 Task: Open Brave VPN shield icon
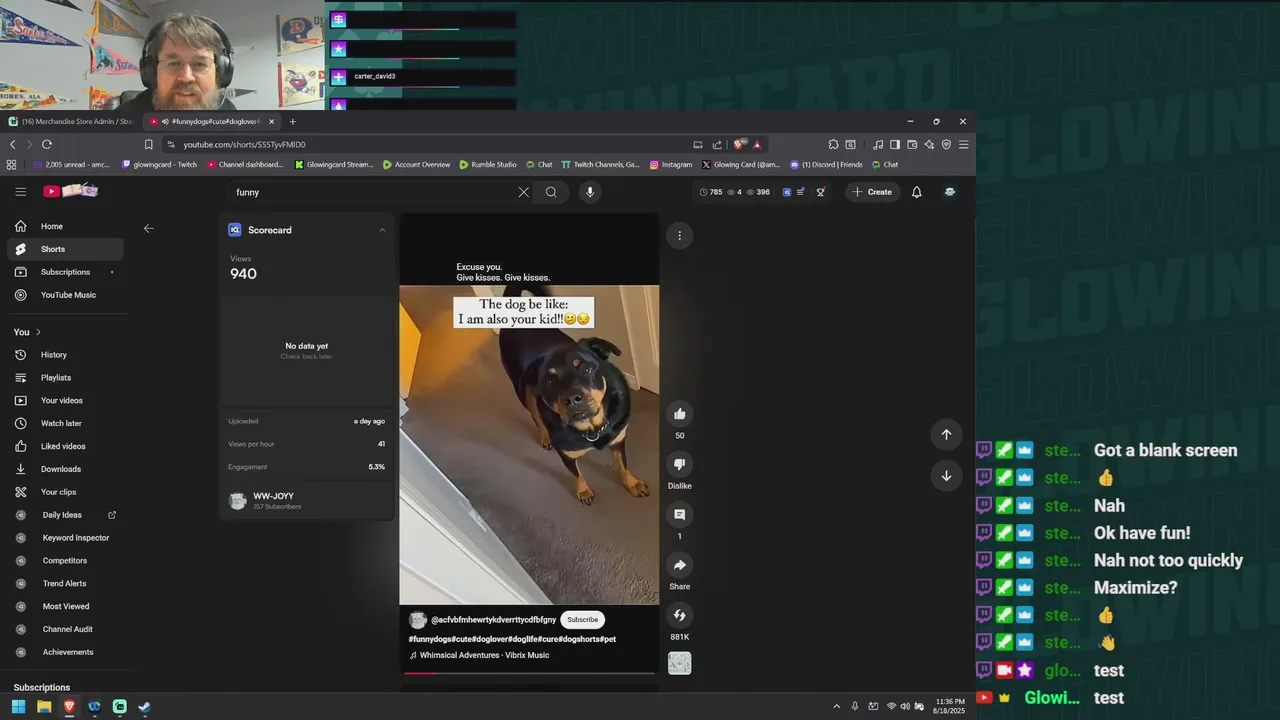click(x=946, y=144)
